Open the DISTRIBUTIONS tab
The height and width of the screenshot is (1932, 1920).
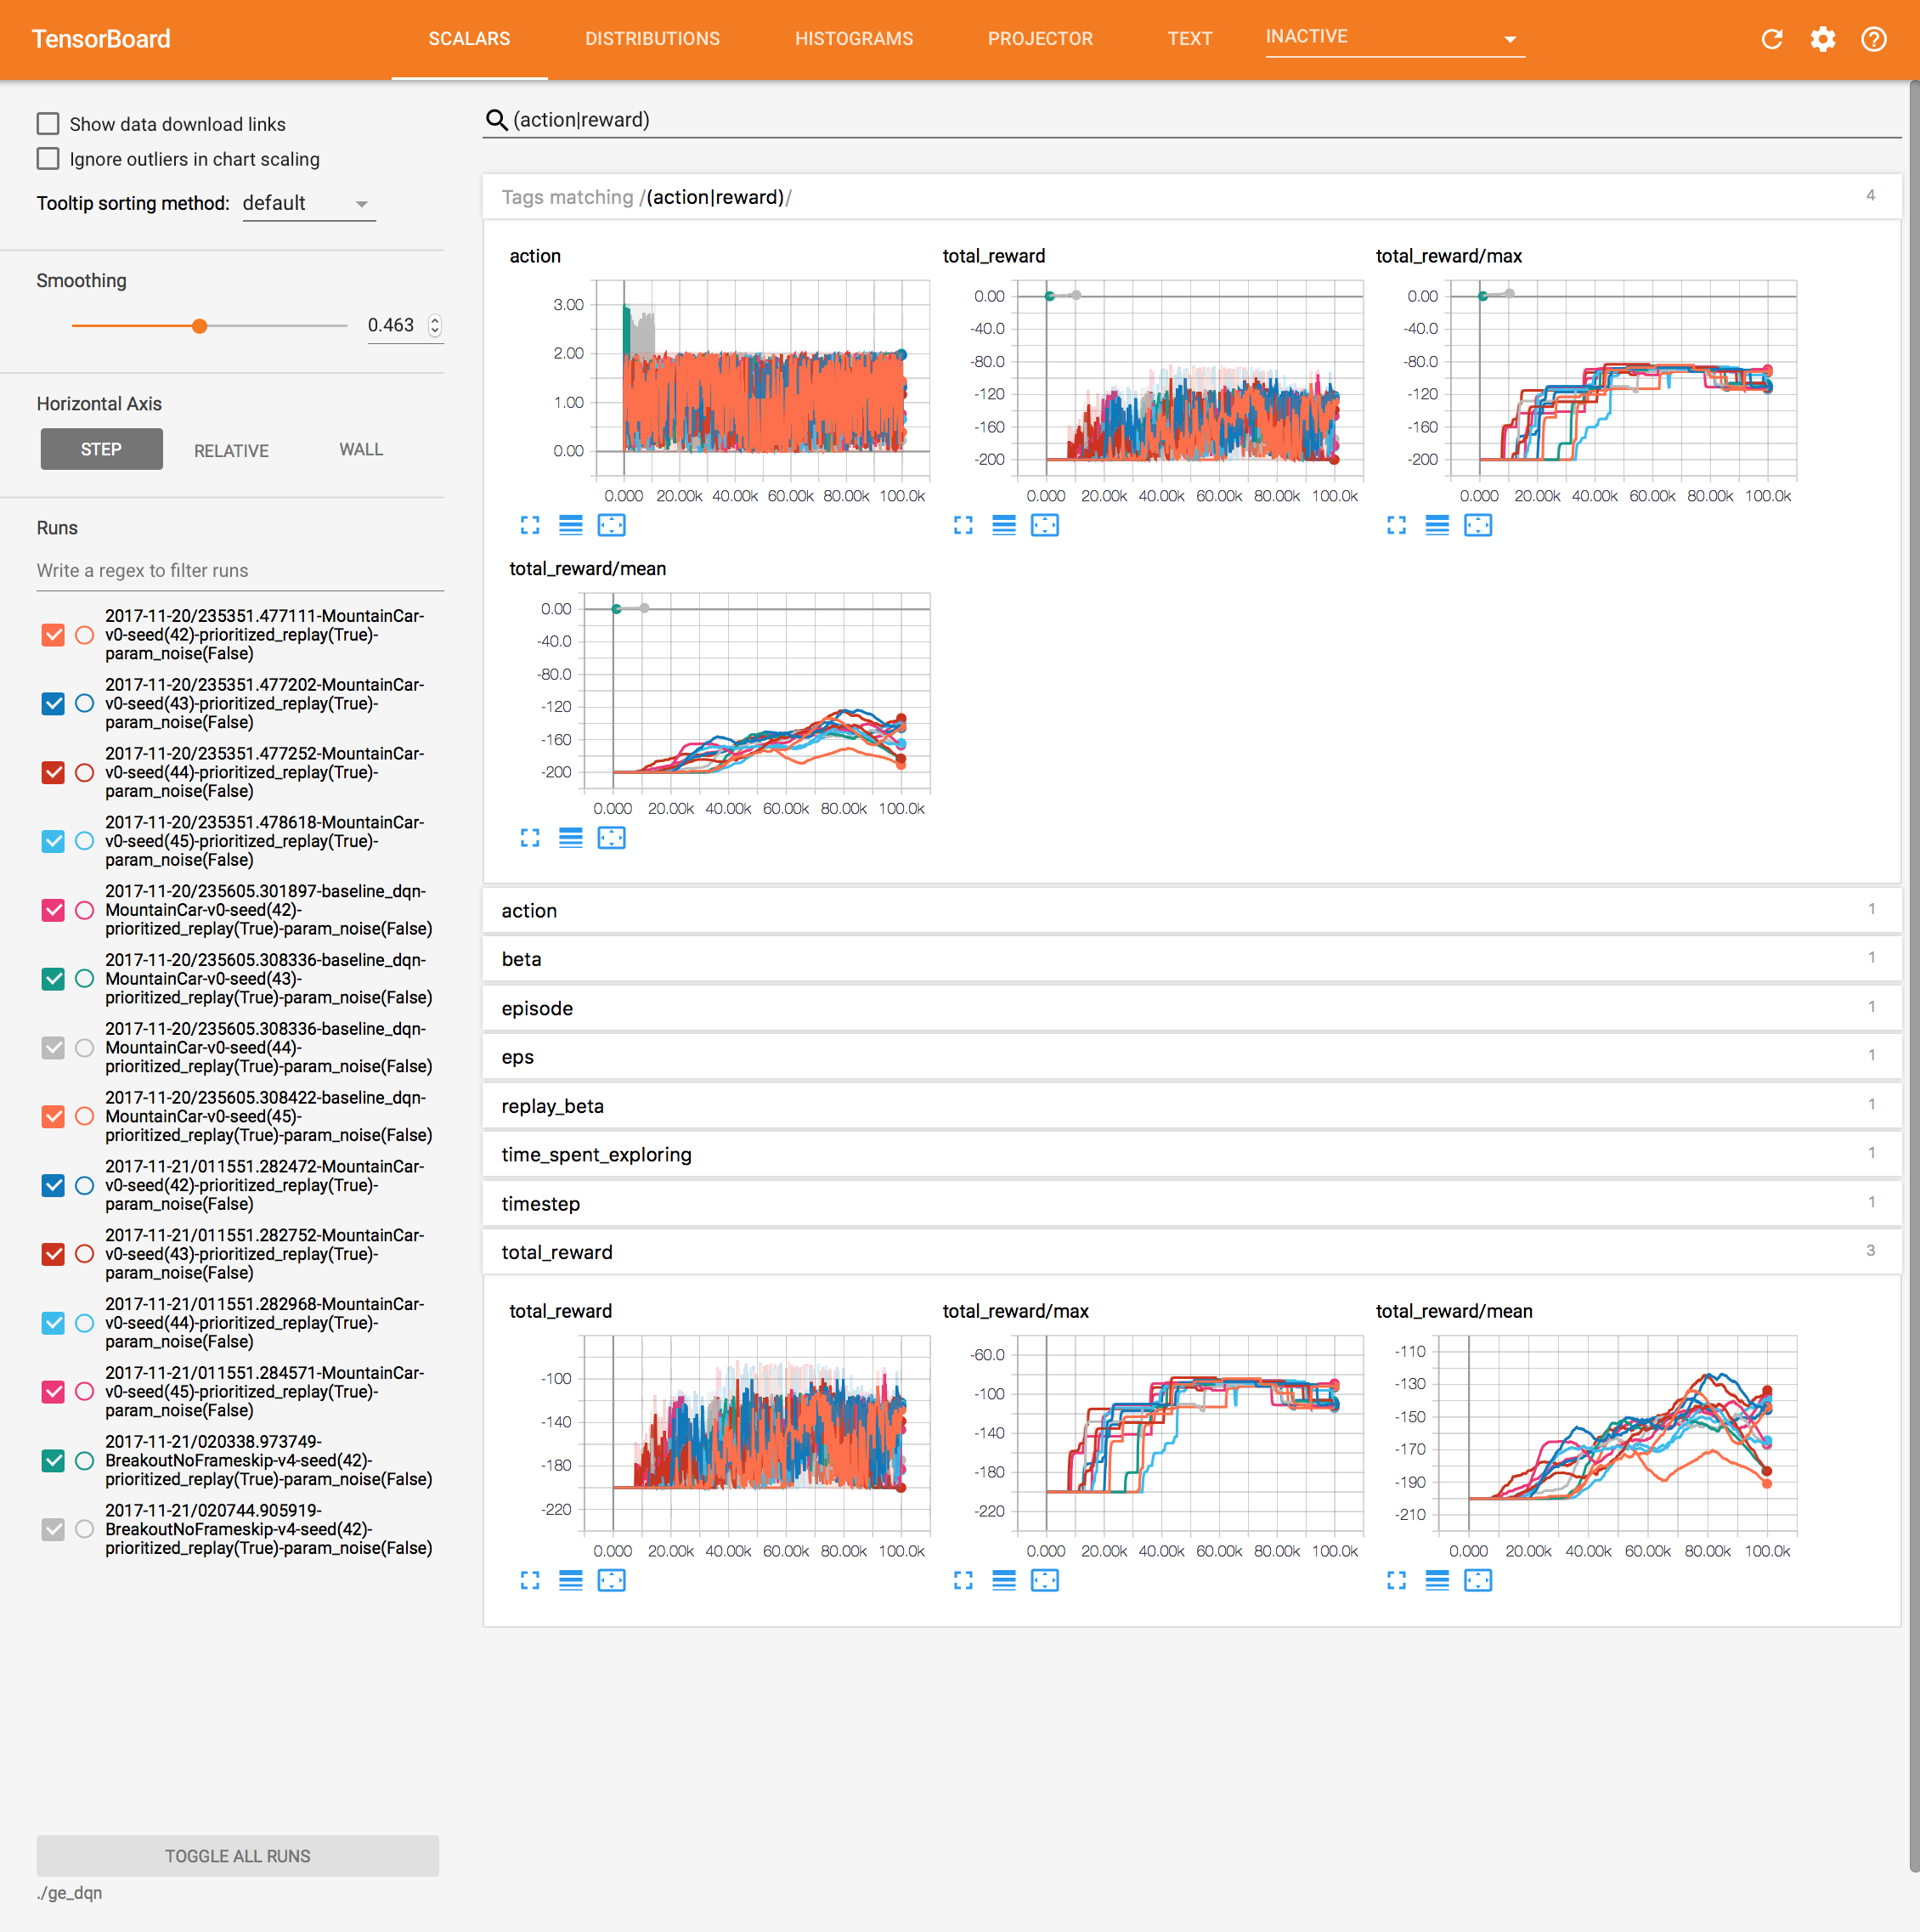tap(652, 39)
